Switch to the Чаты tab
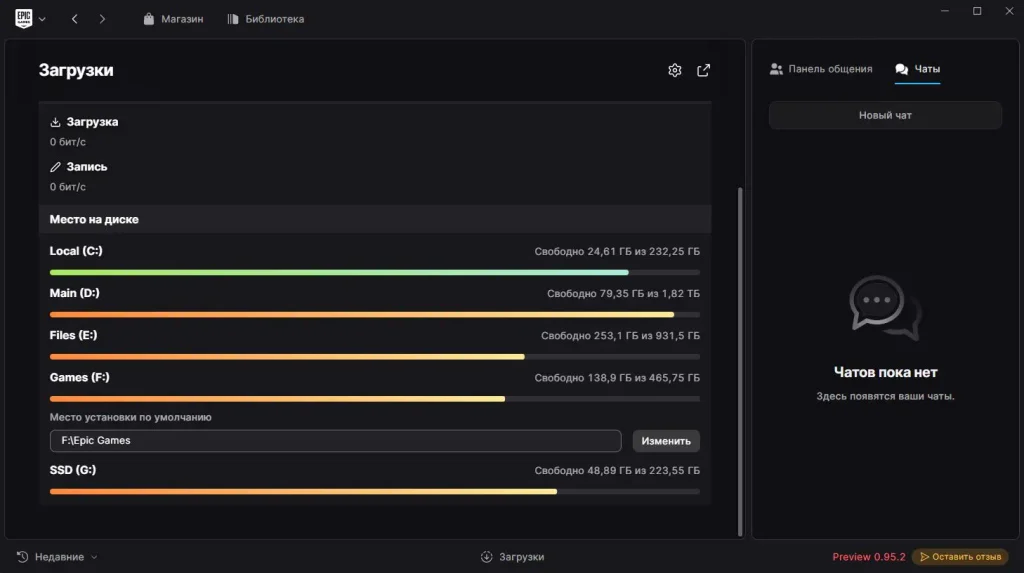This screenshot has height=573, width=1024. (918, 69)
